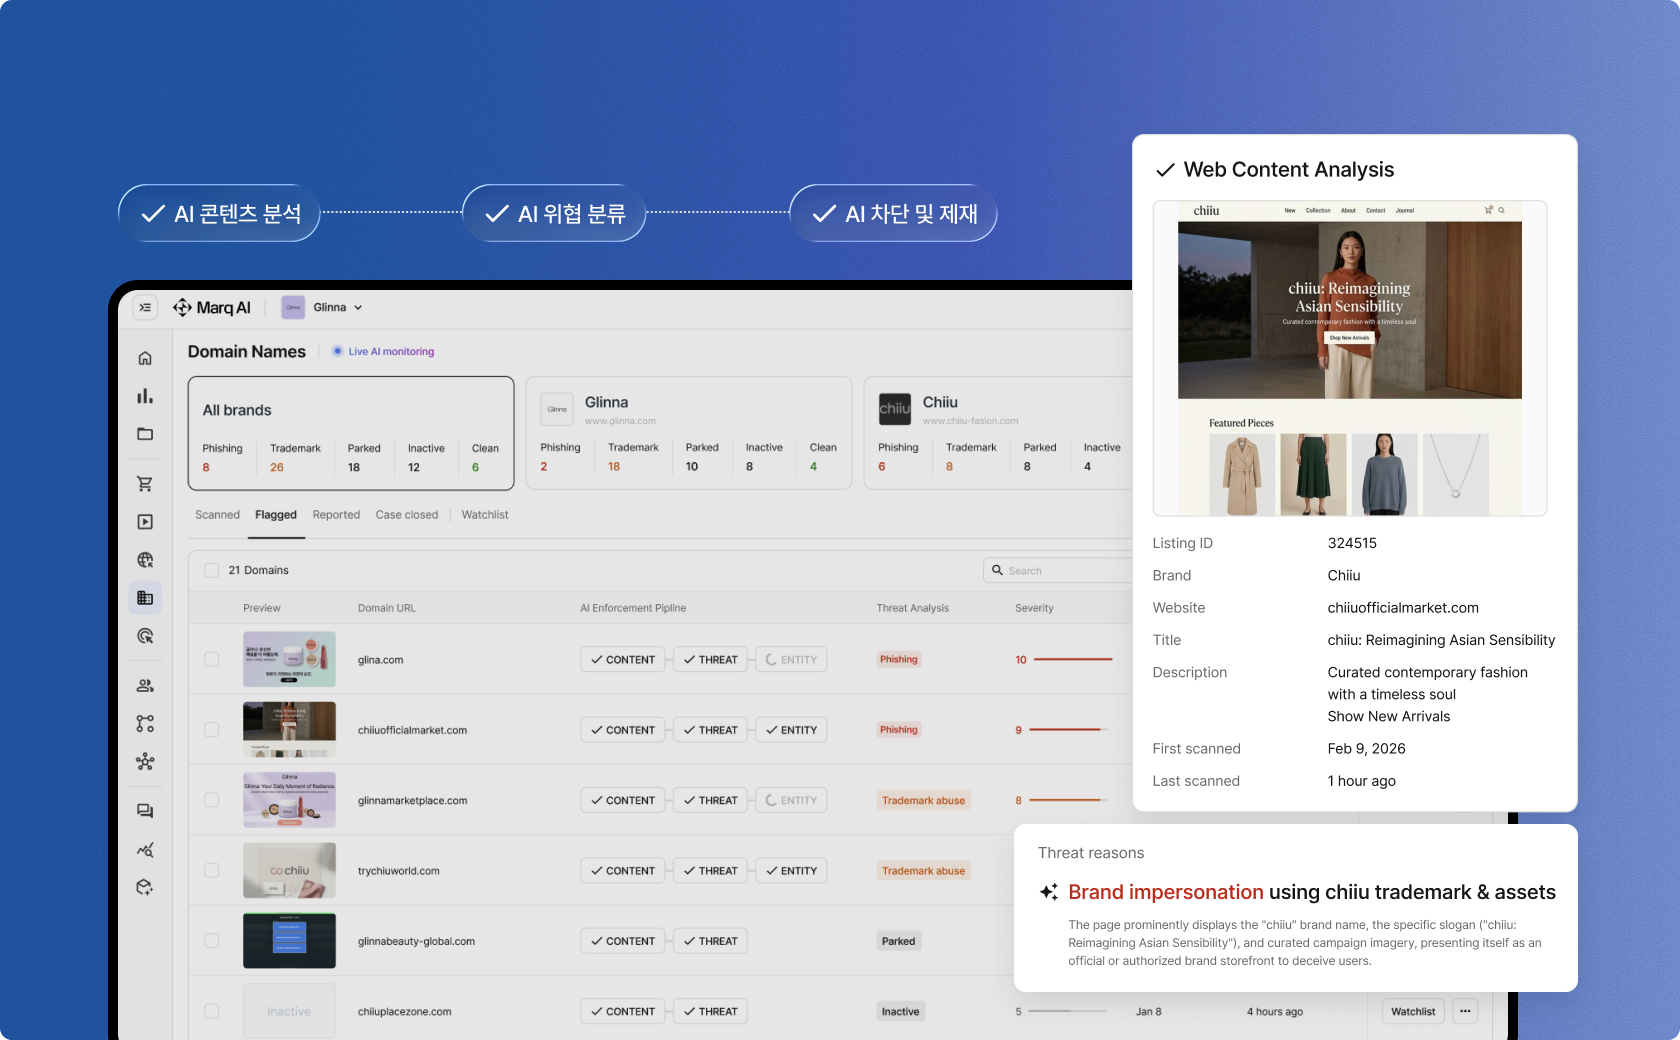
Task: Switch to the Case closed tab
Action: click(407, 515)
